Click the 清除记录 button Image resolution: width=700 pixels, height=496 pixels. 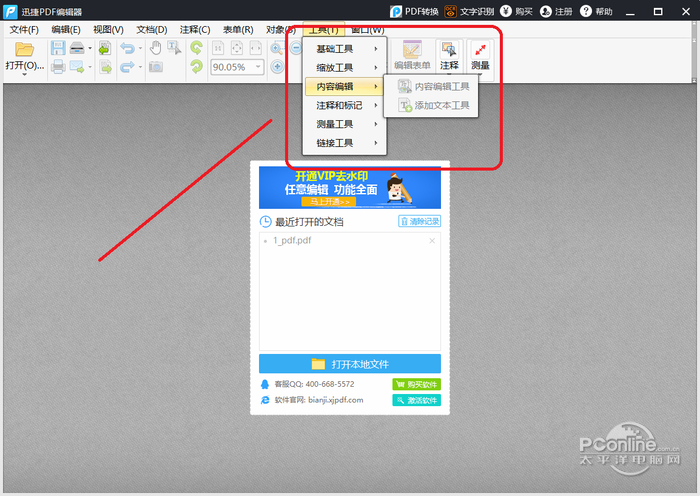tap(419, 221)
